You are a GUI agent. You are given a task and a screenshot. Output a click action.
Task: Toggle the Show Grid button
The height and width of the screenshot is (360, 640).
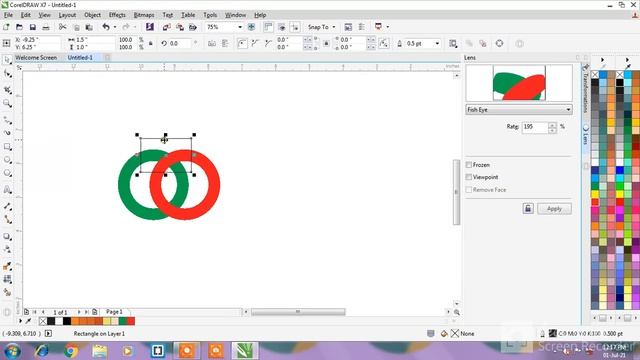coord(282,27)
